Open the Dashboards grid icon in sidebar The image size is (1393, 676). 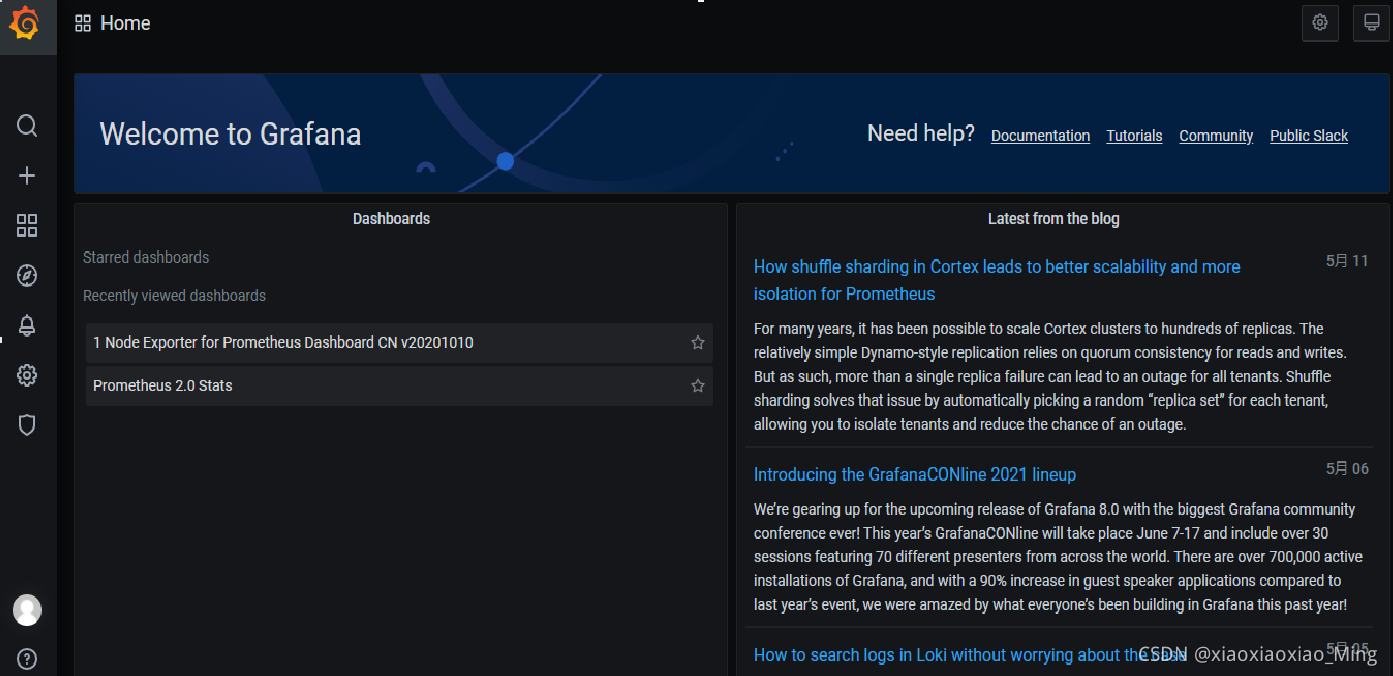[x=27, y=225]
